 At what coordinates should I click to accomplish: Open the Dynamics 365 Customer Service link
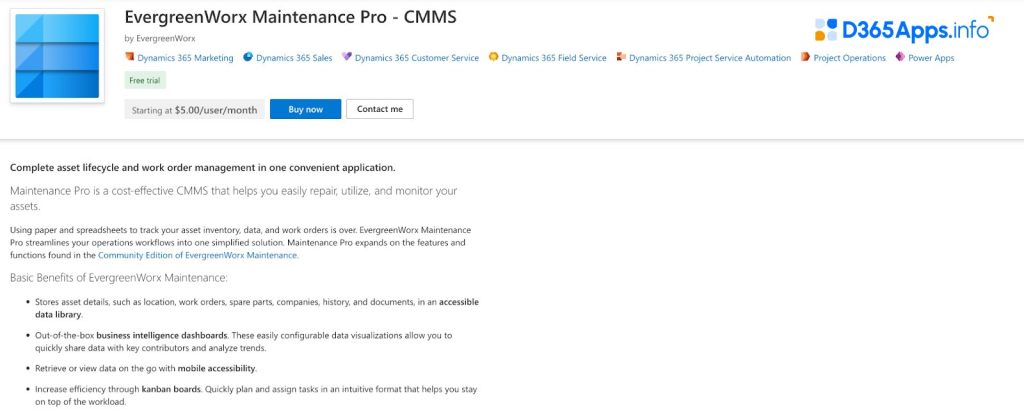point(417,58)
